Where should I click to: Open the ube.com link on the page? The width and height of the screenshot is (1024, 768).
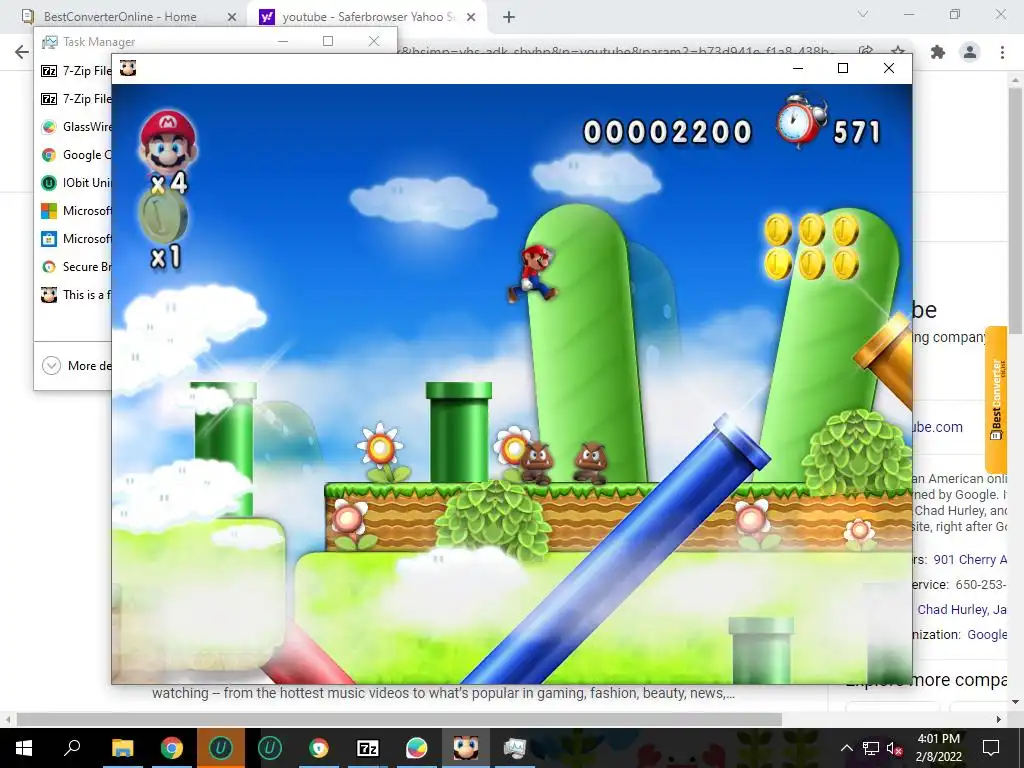point(936,427)
